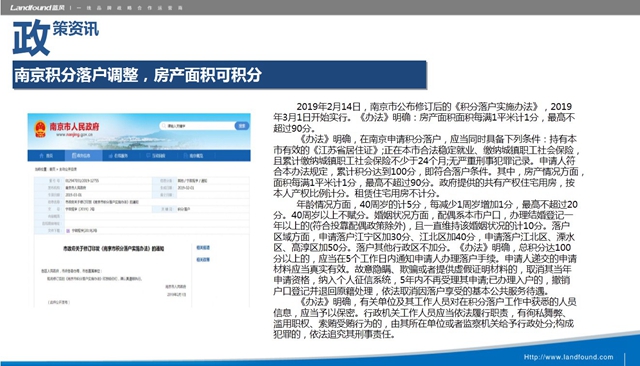The height and width of the screenshot is (366, 640).
Task: Select the 南京市人民政府 red site title
Action: [74, 126]
